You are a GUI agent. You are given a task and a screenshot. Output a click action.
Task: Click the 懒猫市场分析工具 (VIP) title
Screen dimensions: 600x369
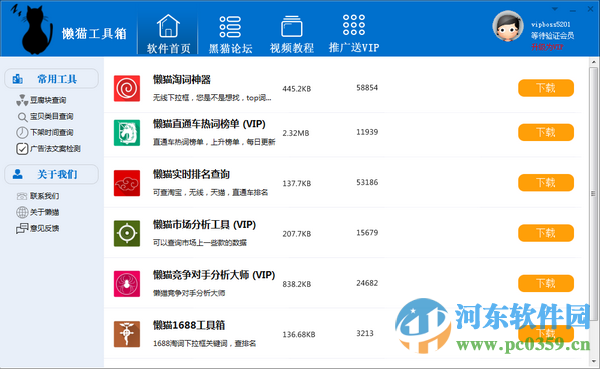pyautogui.click(x=204, y=225)
